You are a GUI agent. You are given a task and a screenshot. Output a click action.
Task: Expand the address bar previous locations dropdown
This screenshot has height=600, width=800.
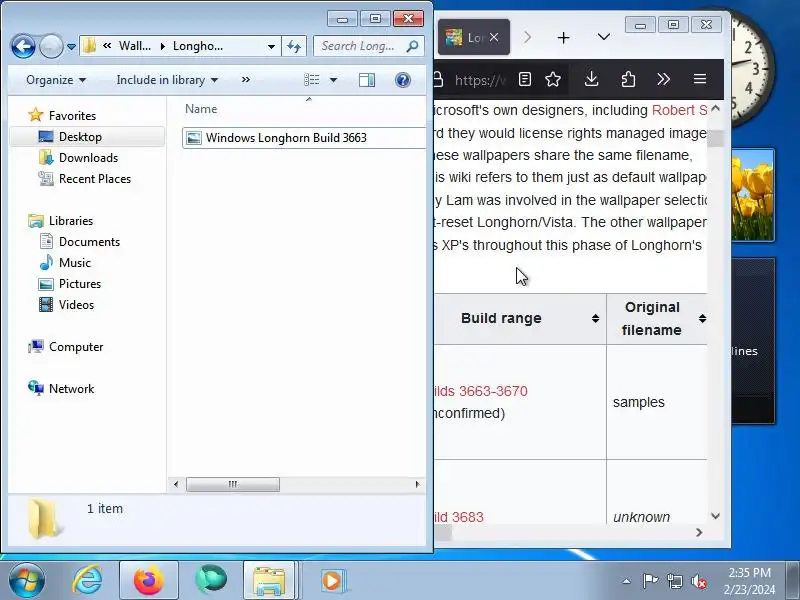pos(271,46)
